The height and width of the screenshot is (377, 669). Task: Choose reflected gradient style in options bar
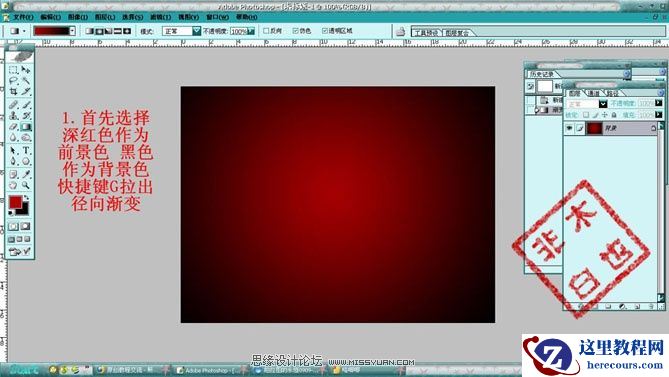(118, 31)
